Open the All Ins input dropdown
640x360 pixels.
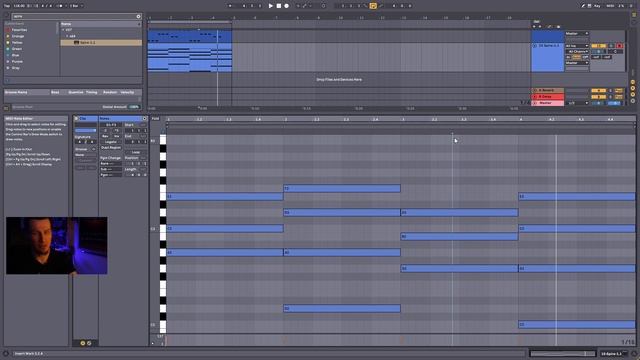coord(577,46)
